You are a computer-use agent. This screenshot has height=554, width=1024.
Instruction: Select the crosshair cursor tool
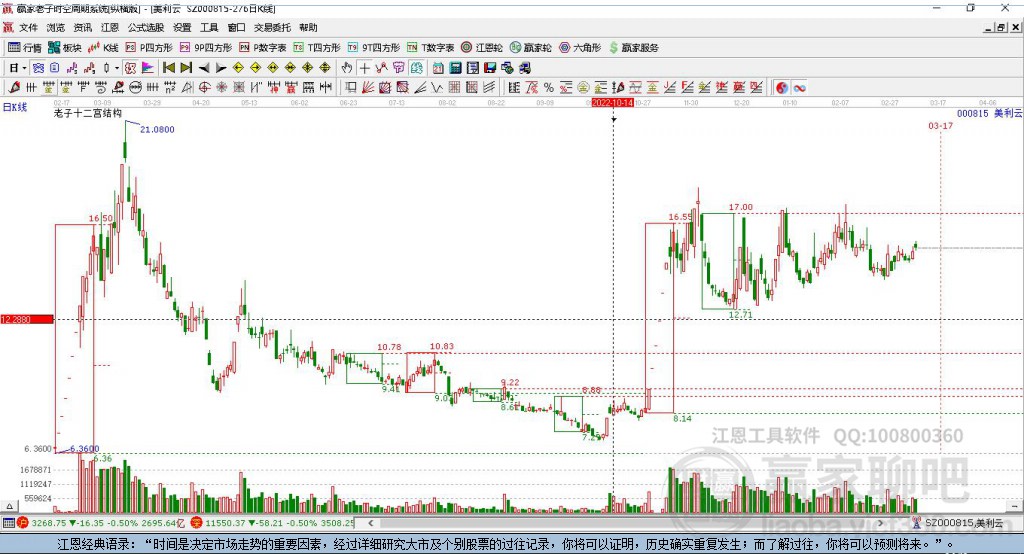click(364, 68)
